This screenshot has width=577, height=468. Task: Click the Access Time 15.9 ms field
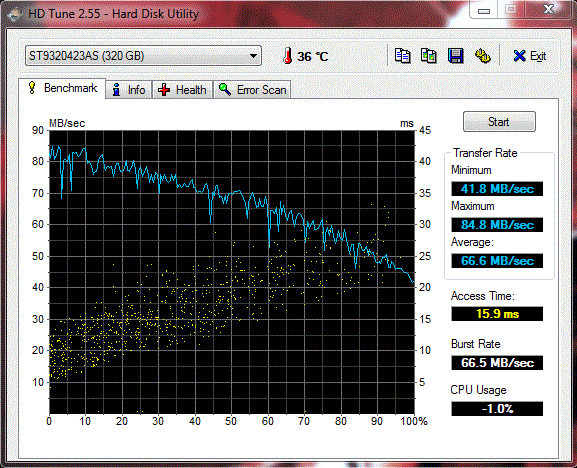497,314
